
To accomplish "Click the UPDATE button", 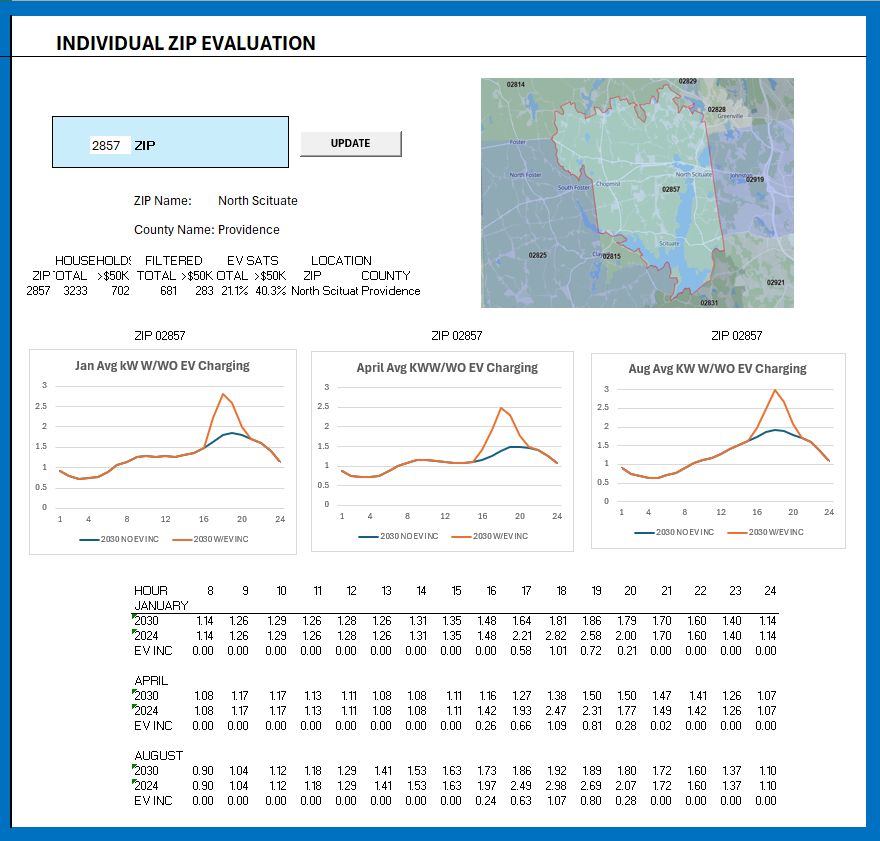I will click(x=351, y=144).
